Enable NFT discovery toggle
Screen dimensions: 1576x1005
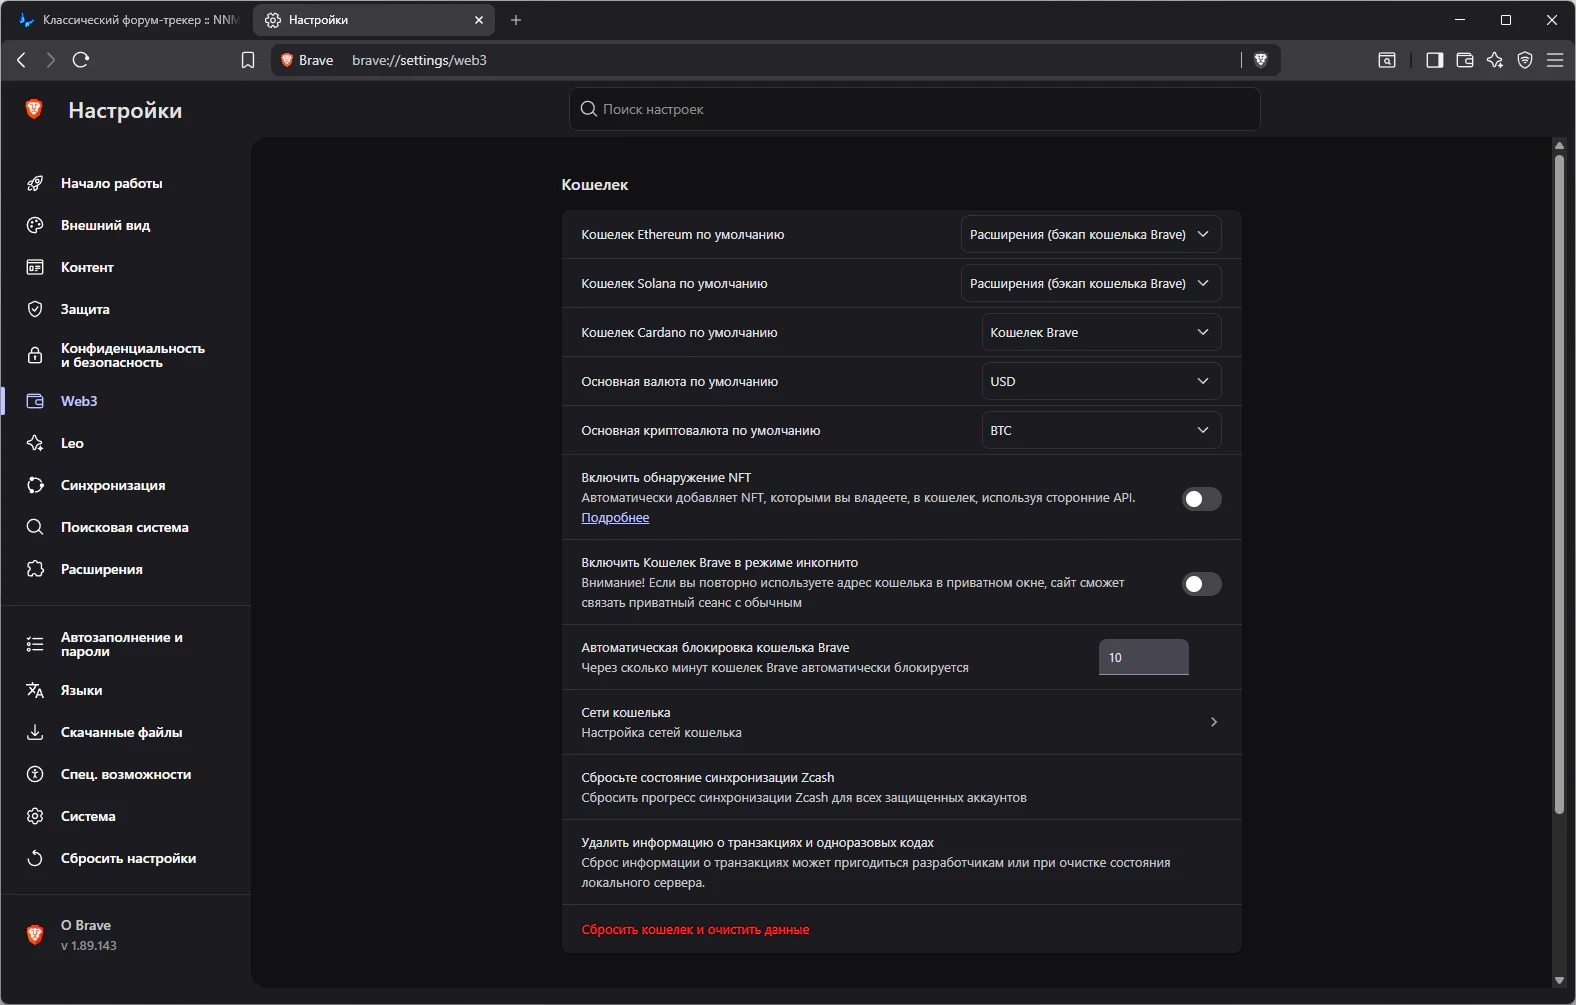point(1201,499)
